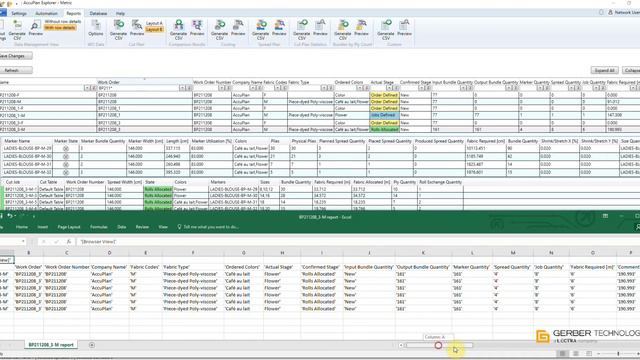
Task: Preview the Cut Plan Statistics report
Action: coord(320,28)
